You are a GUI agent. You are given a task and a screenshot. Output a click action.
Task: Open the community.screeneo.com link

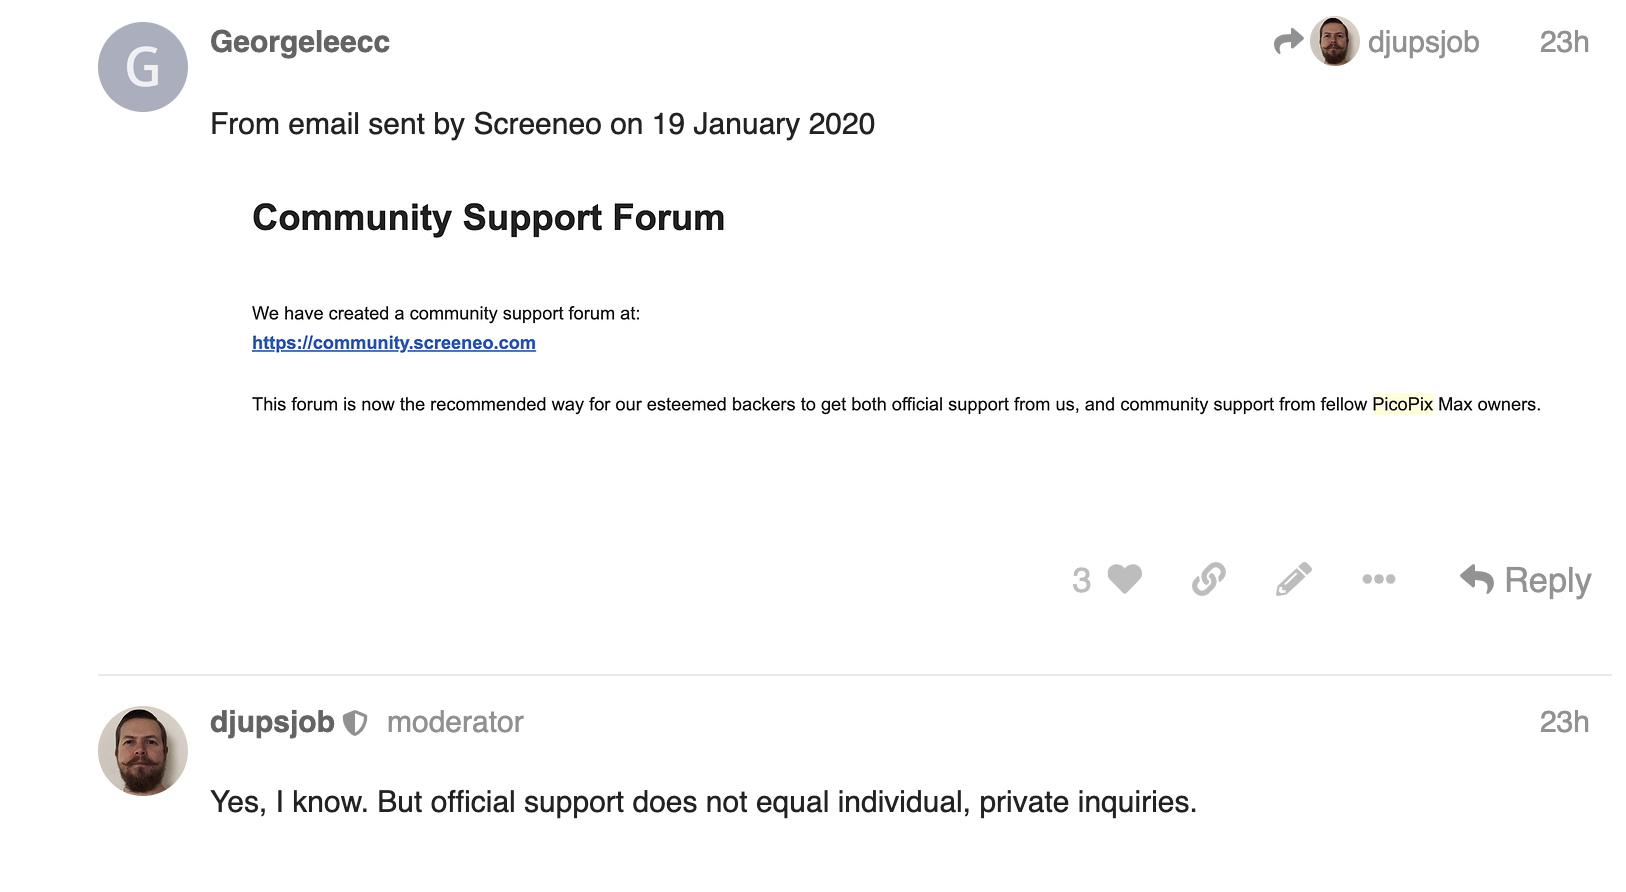point(394,343)
